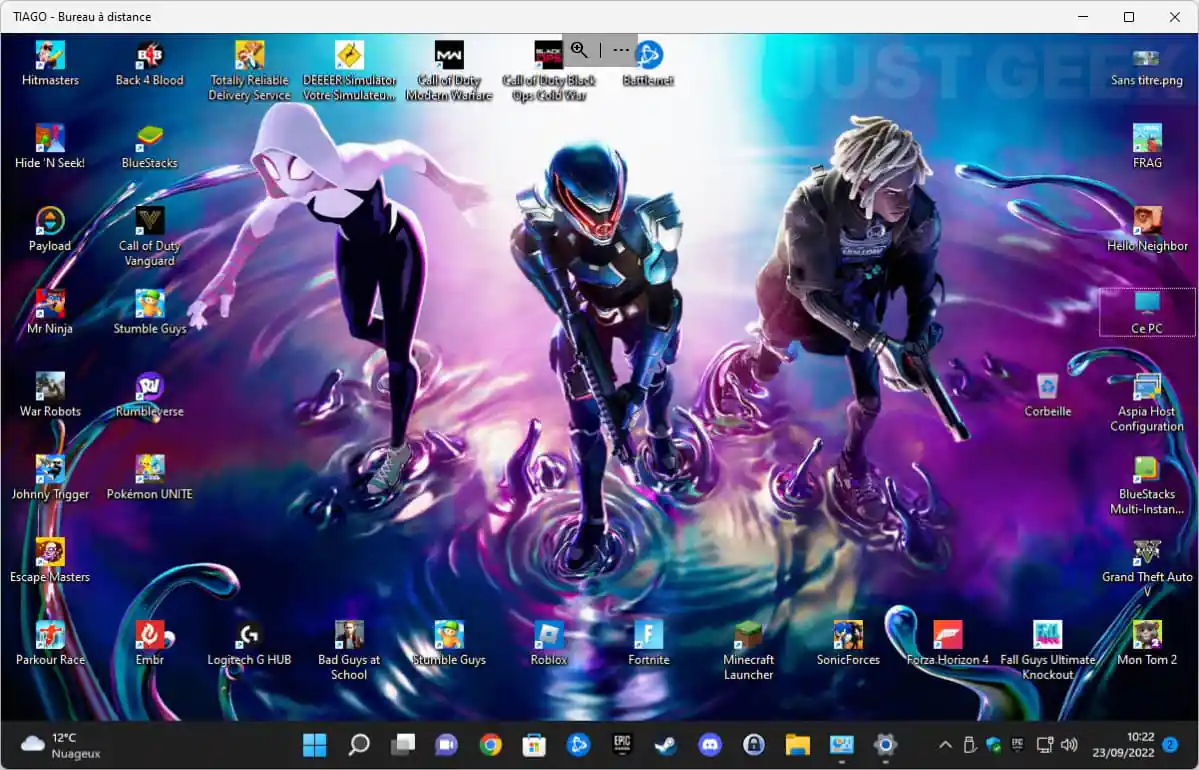Open Discord from the taskbar
Viewport: 1199px width, 770px height.
point(710,745)
